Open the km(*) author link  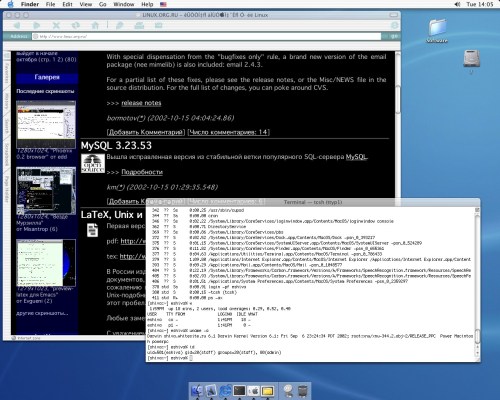click(x=115, y=187)
